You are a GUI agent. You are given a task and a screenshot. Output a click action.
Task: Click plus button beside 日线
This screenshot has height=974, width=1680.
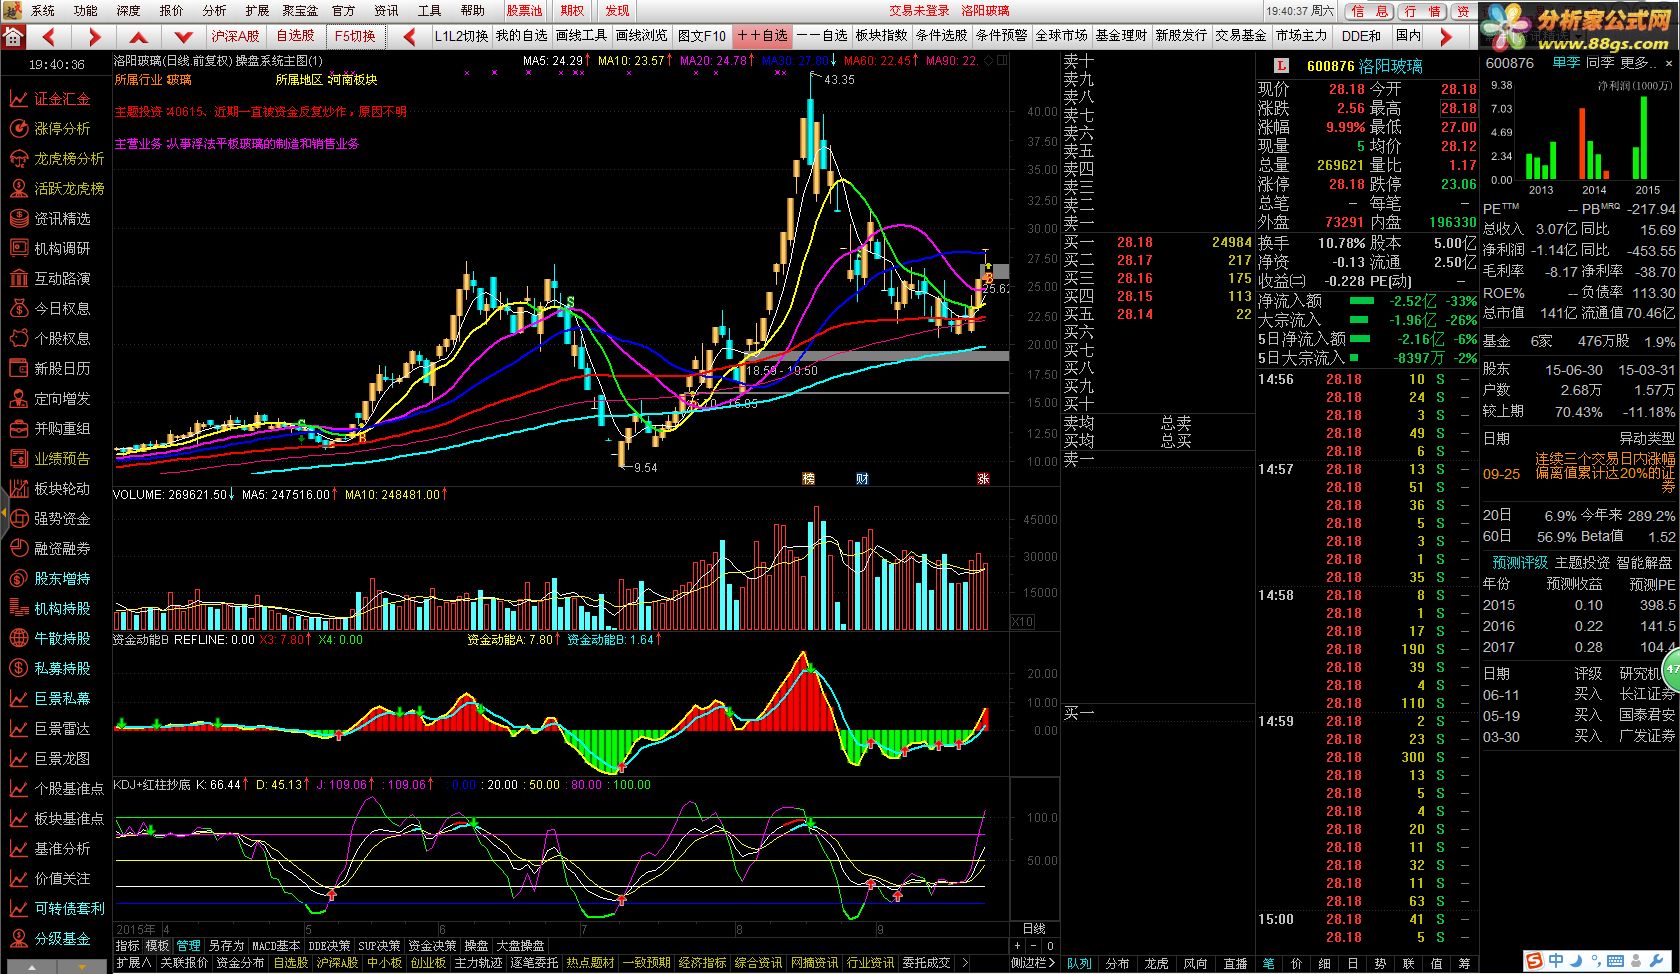point(1018,945)
